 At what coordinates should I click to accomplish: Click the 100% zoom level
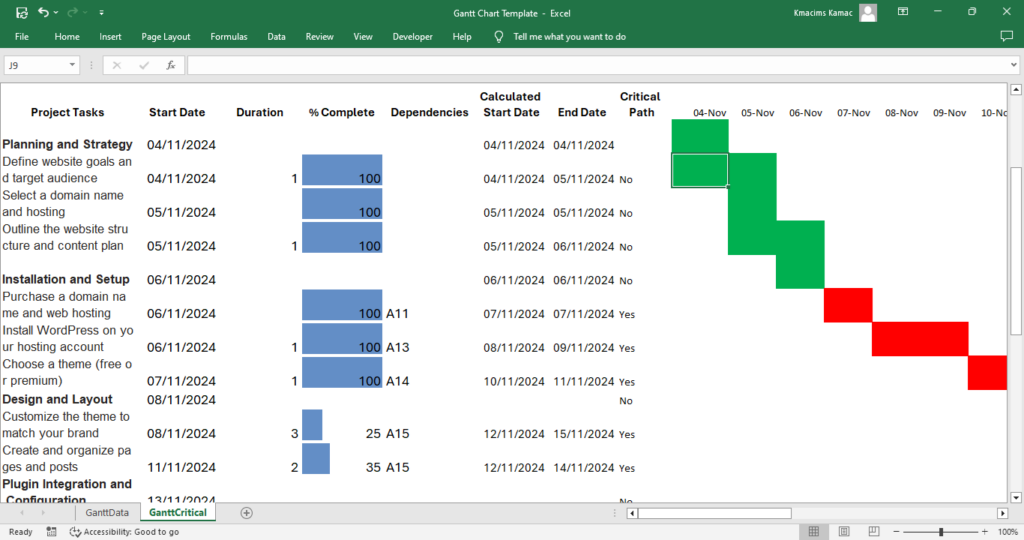coord(1008,532)
